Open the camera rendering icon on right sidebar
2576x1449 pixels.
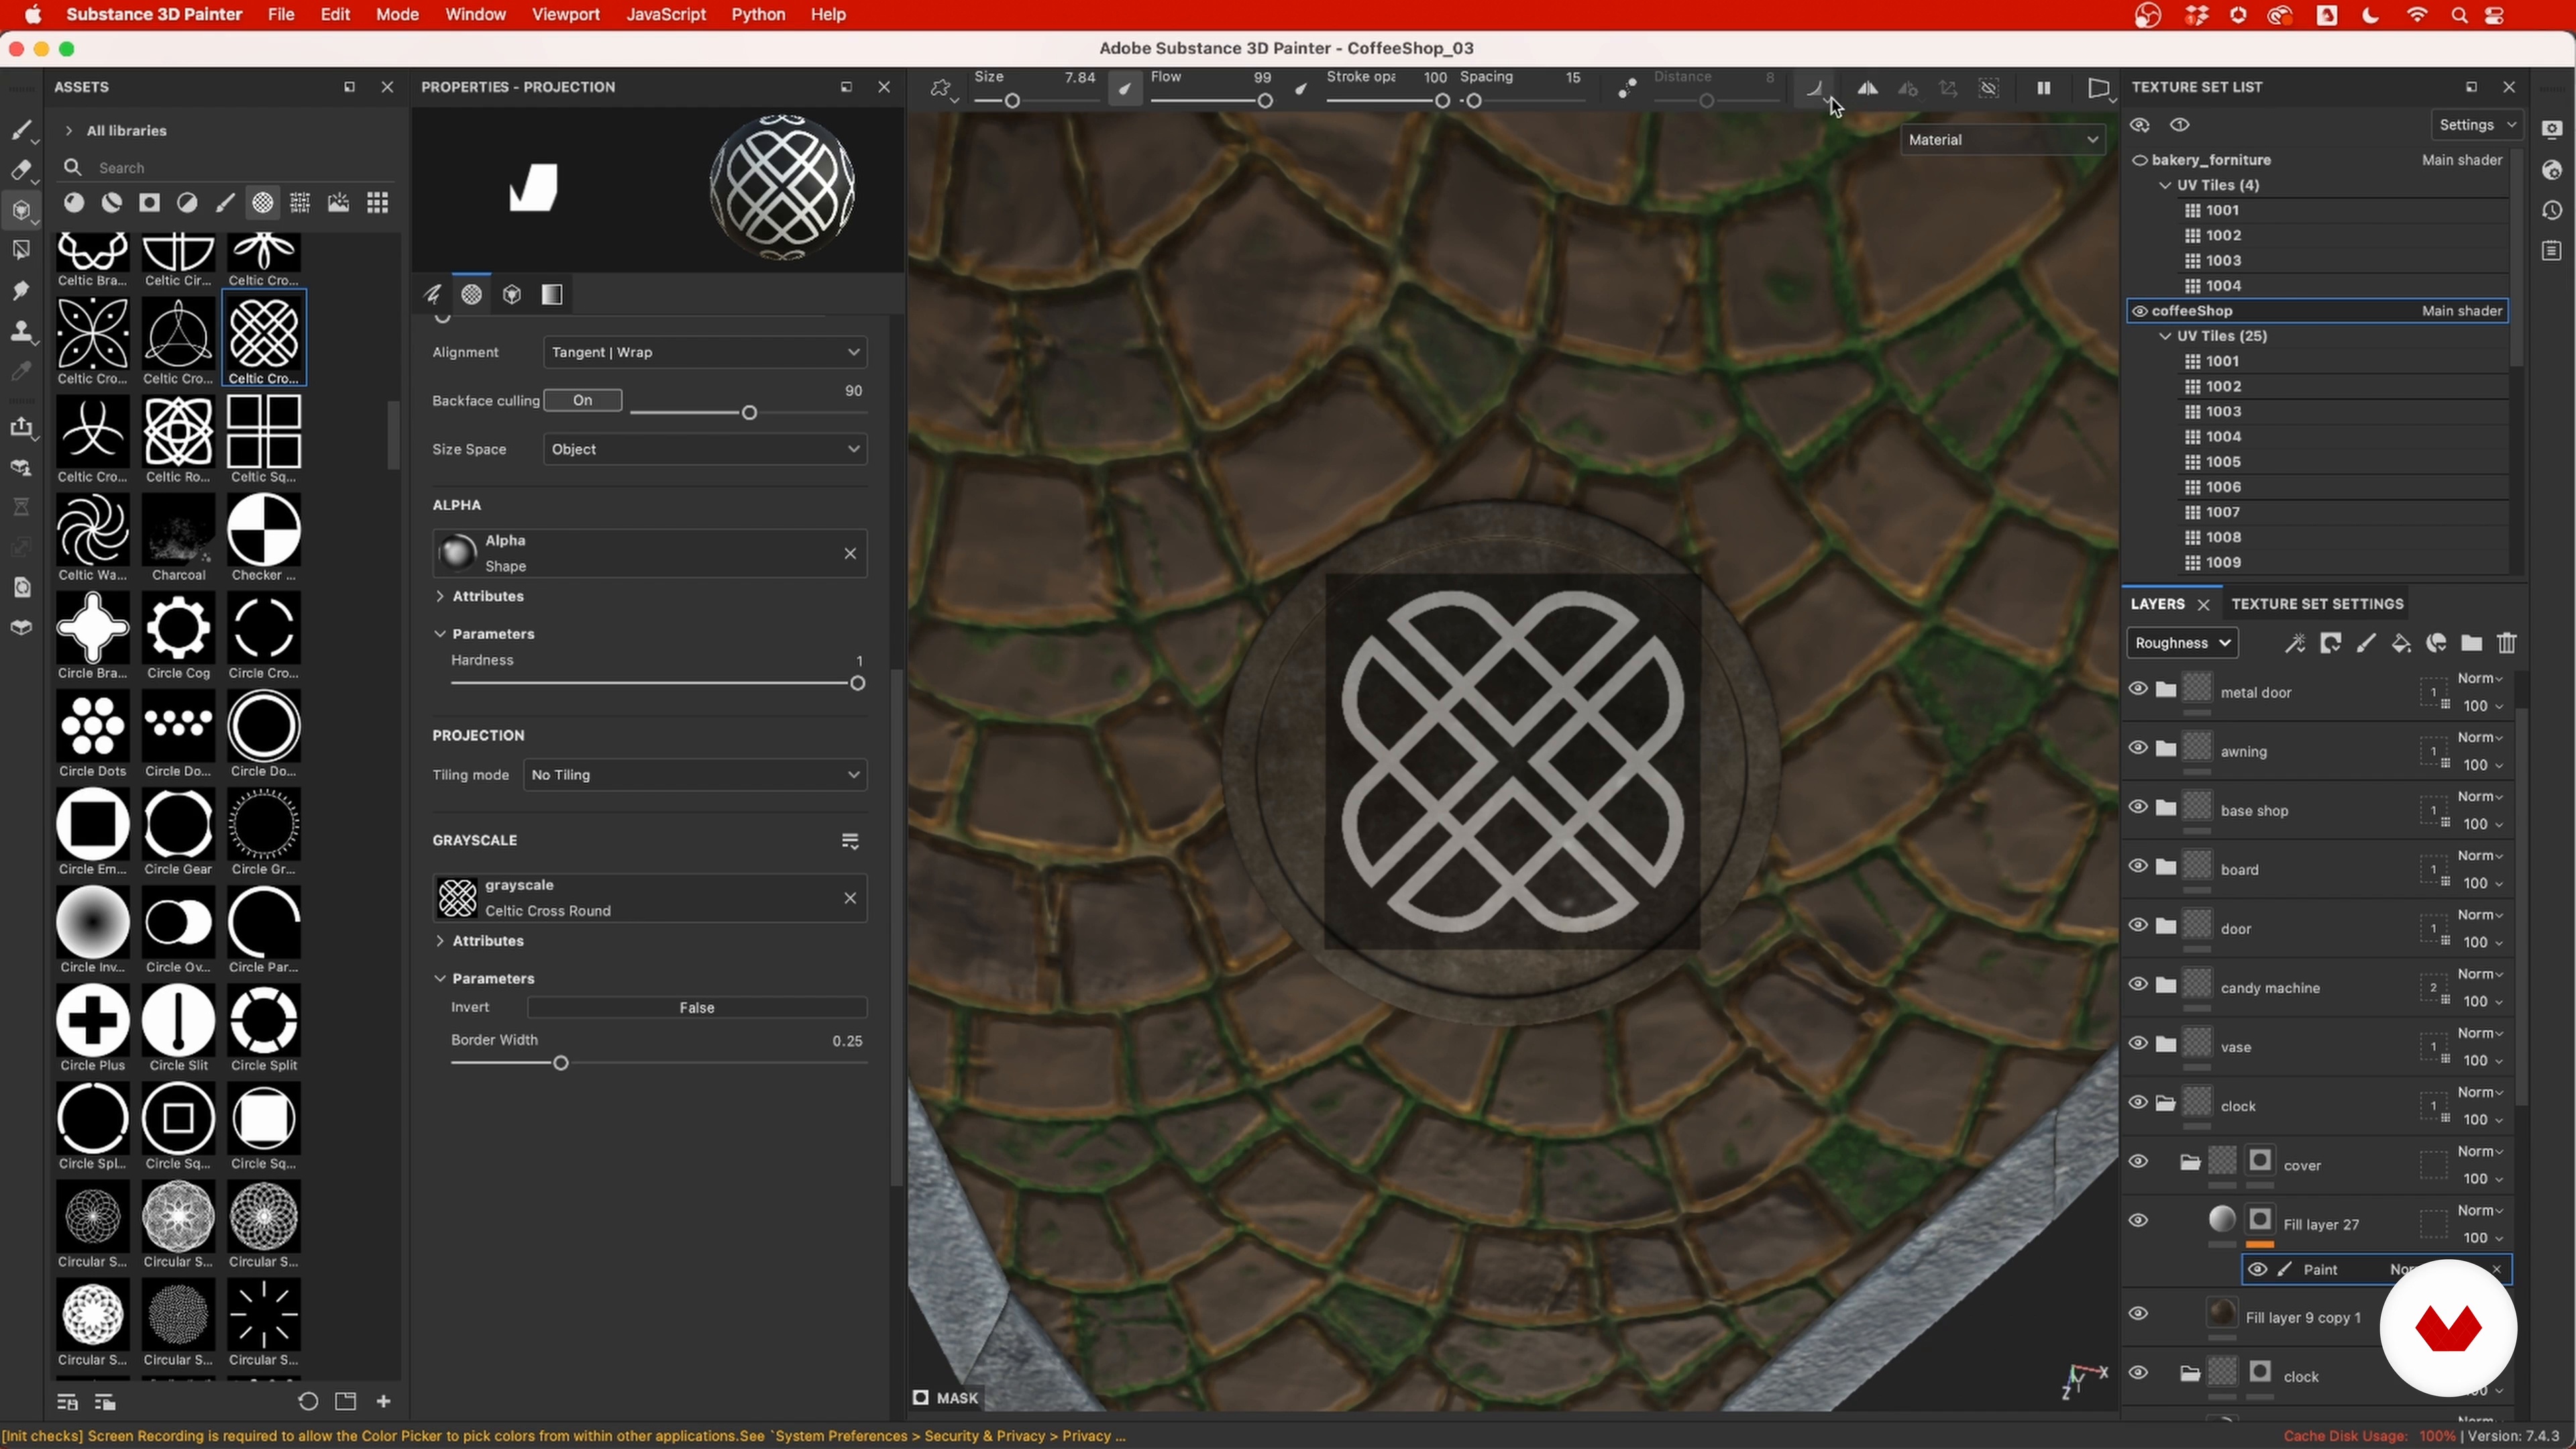coord(2552,129)
